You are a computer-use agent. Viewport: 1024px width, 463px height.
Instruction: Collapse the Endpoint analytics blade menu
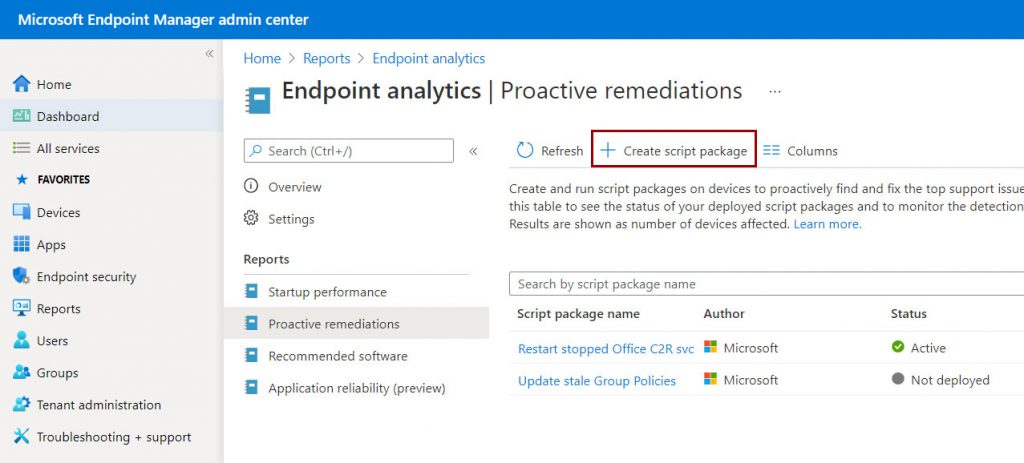[x=473, y=152]
